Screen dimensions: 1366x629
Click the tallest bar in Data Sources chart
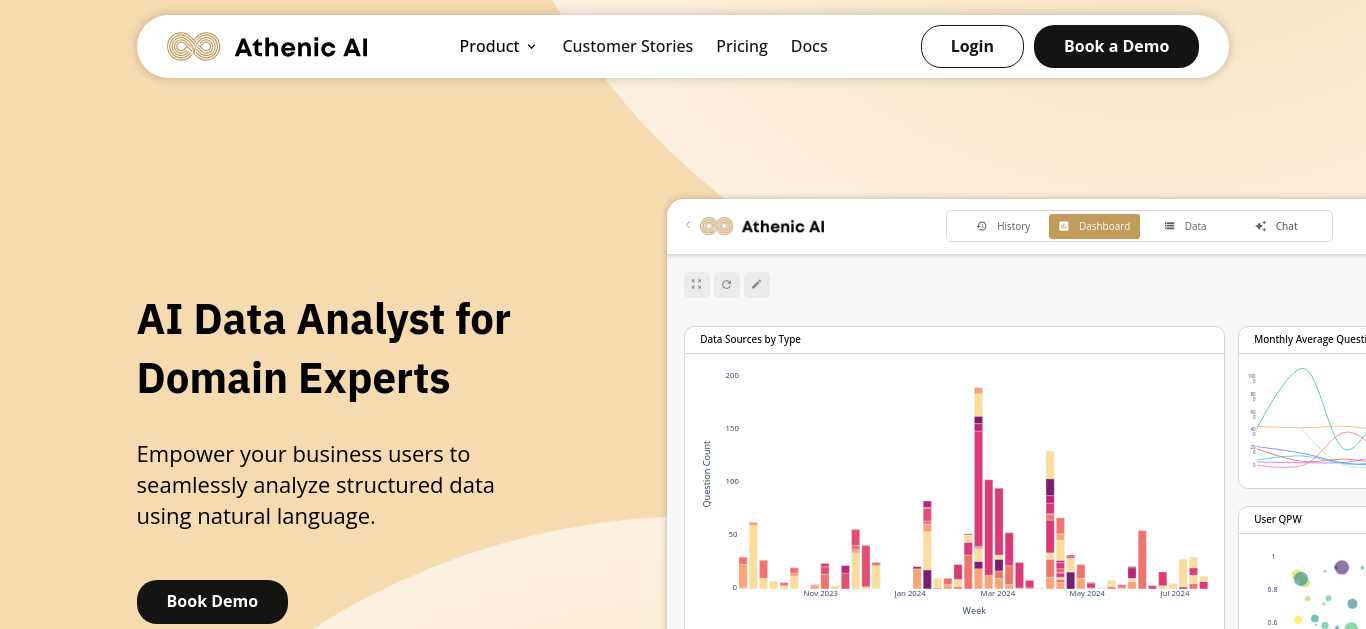click(979, 488)
